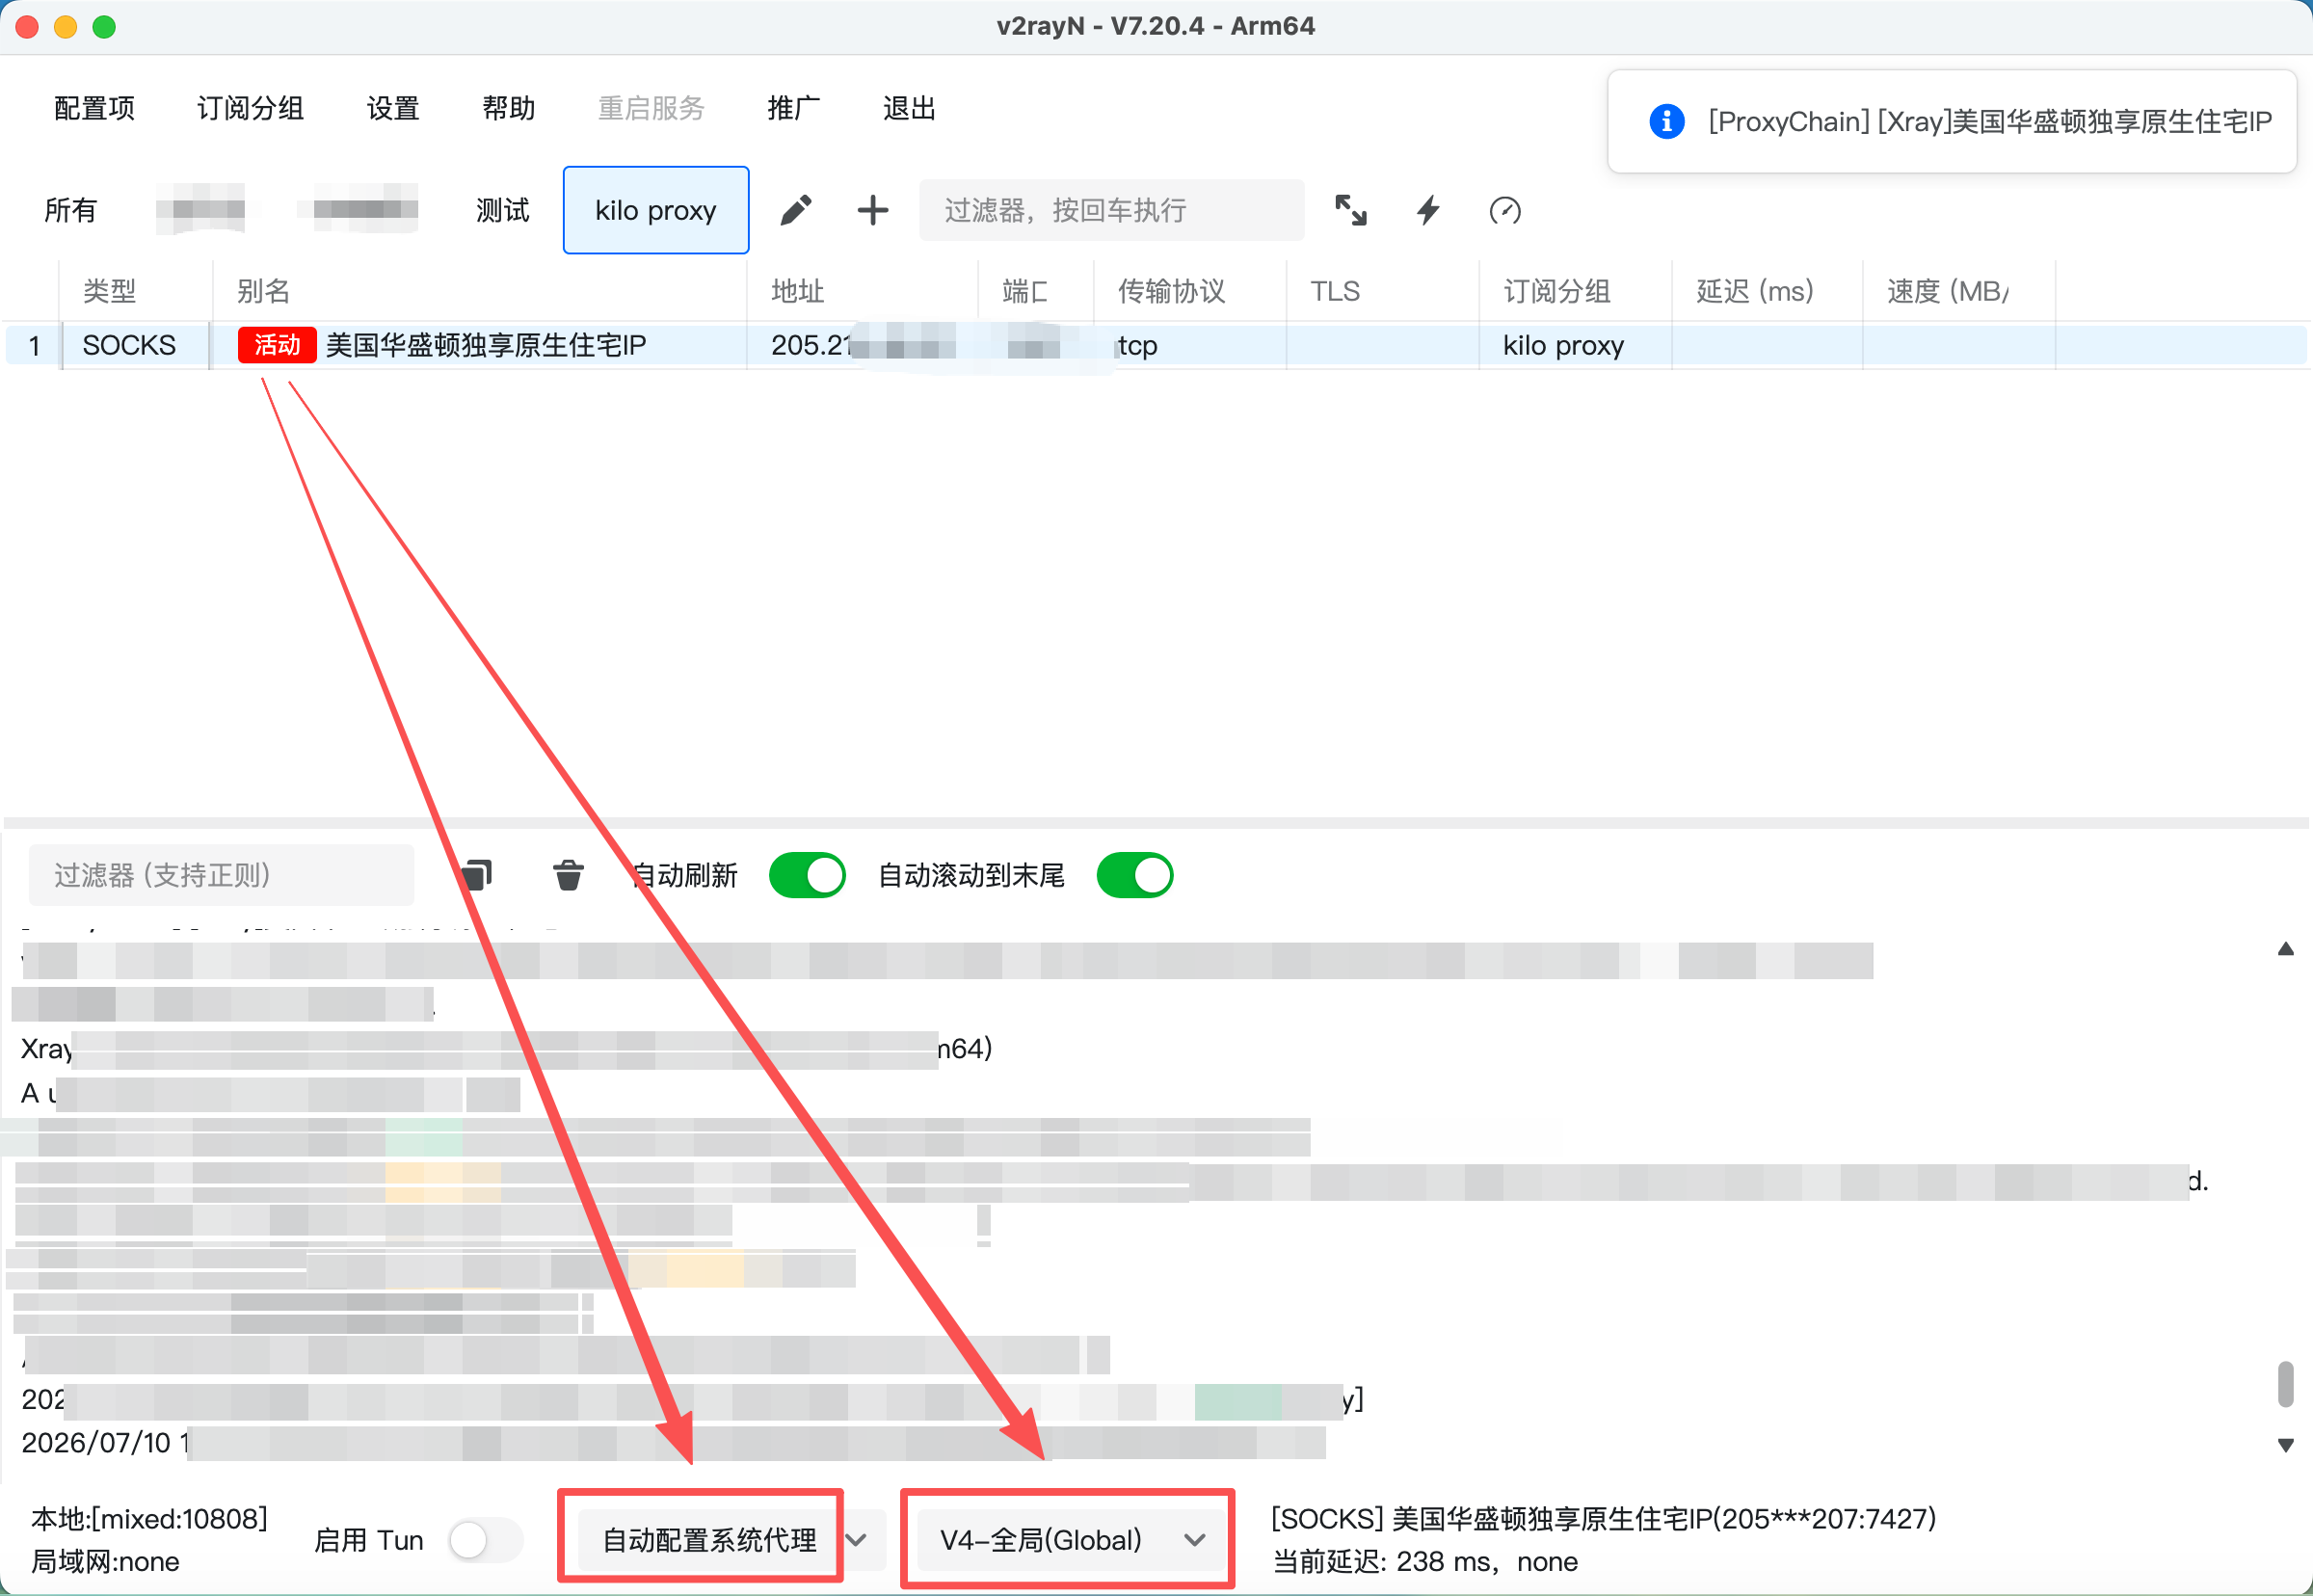Sort by the 延迟 (ms) column header
This screenshot has width=2313, height=1596.
click(x=1768, y=291)
